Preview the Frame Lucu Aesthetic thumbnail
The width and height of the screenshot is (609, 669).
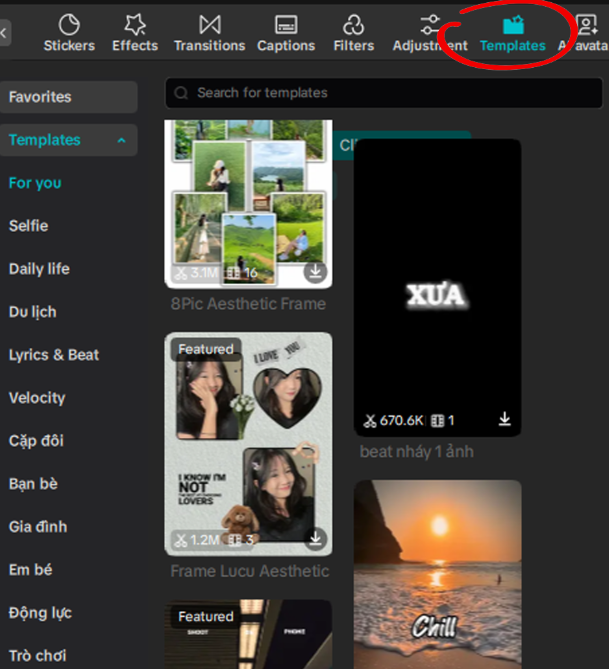point(248,444)
